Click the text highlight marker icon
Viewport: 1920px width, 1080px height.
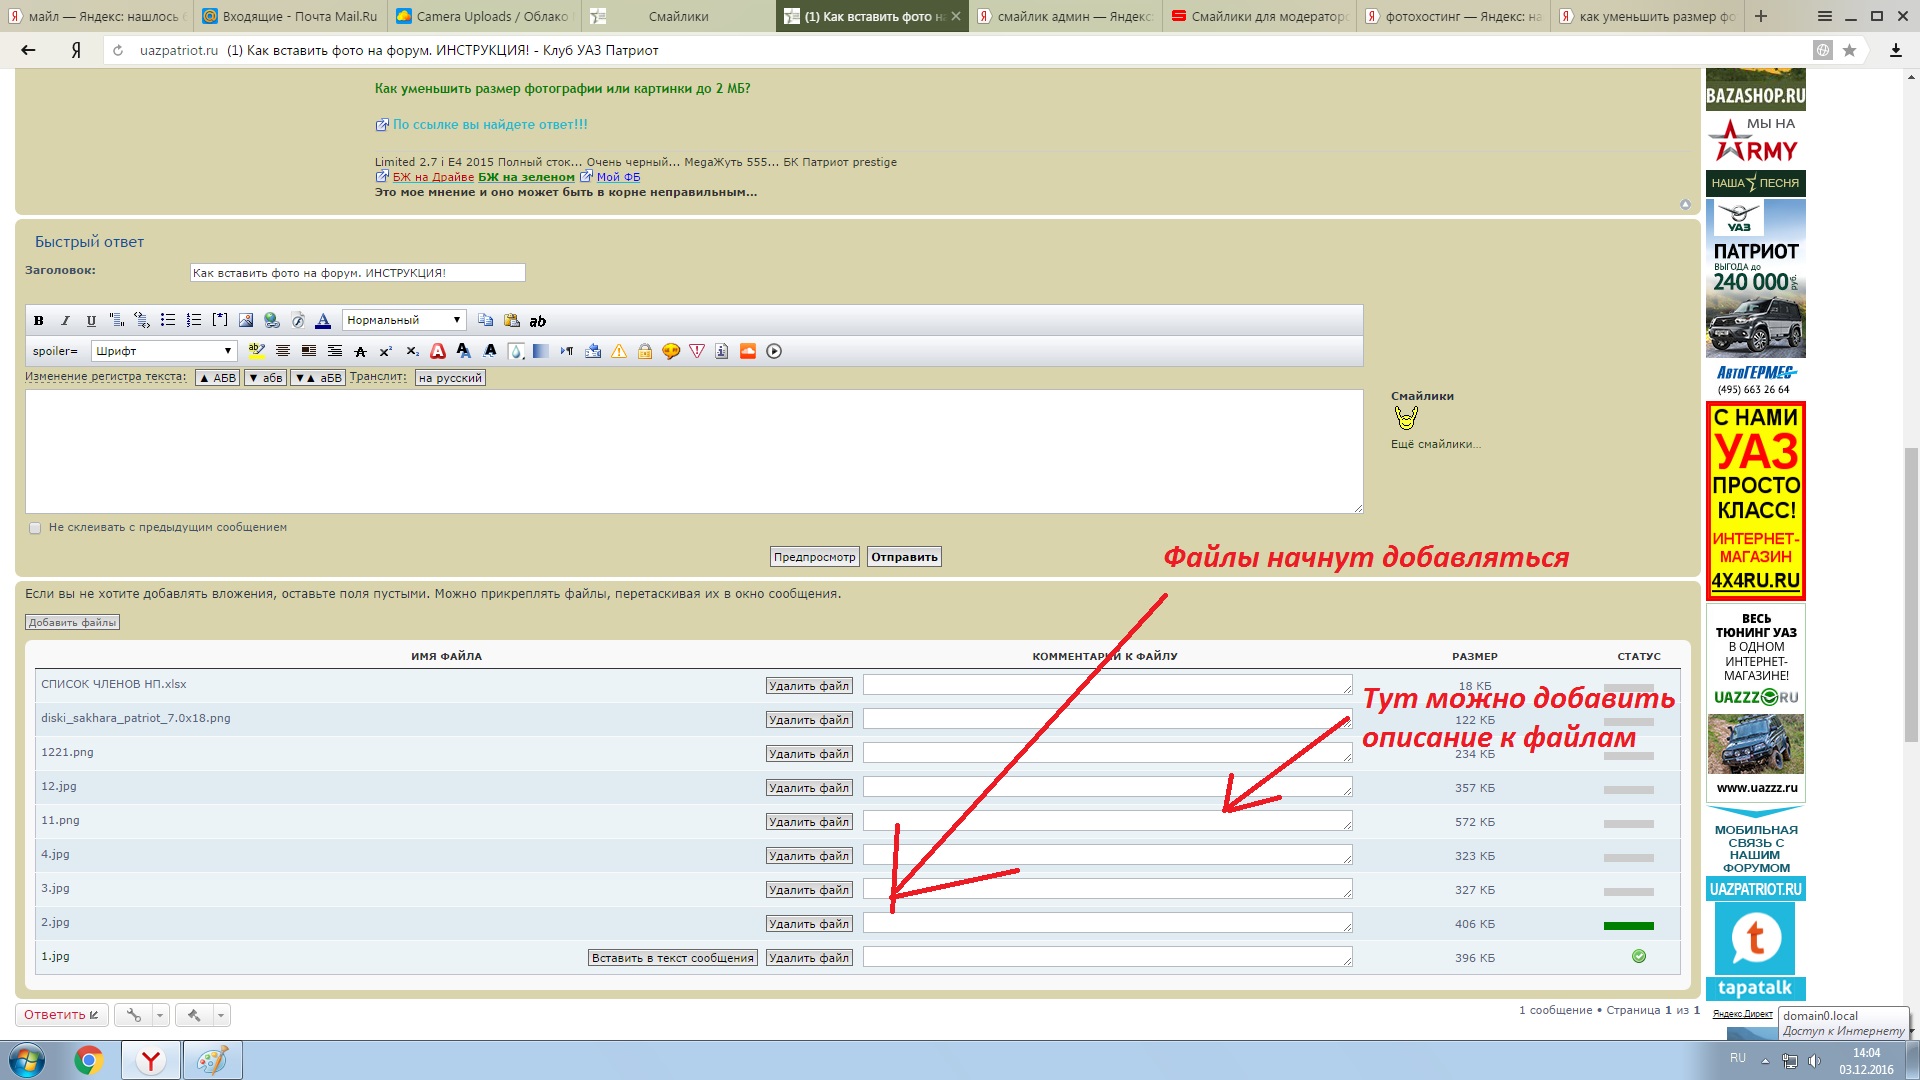[256, 351]
